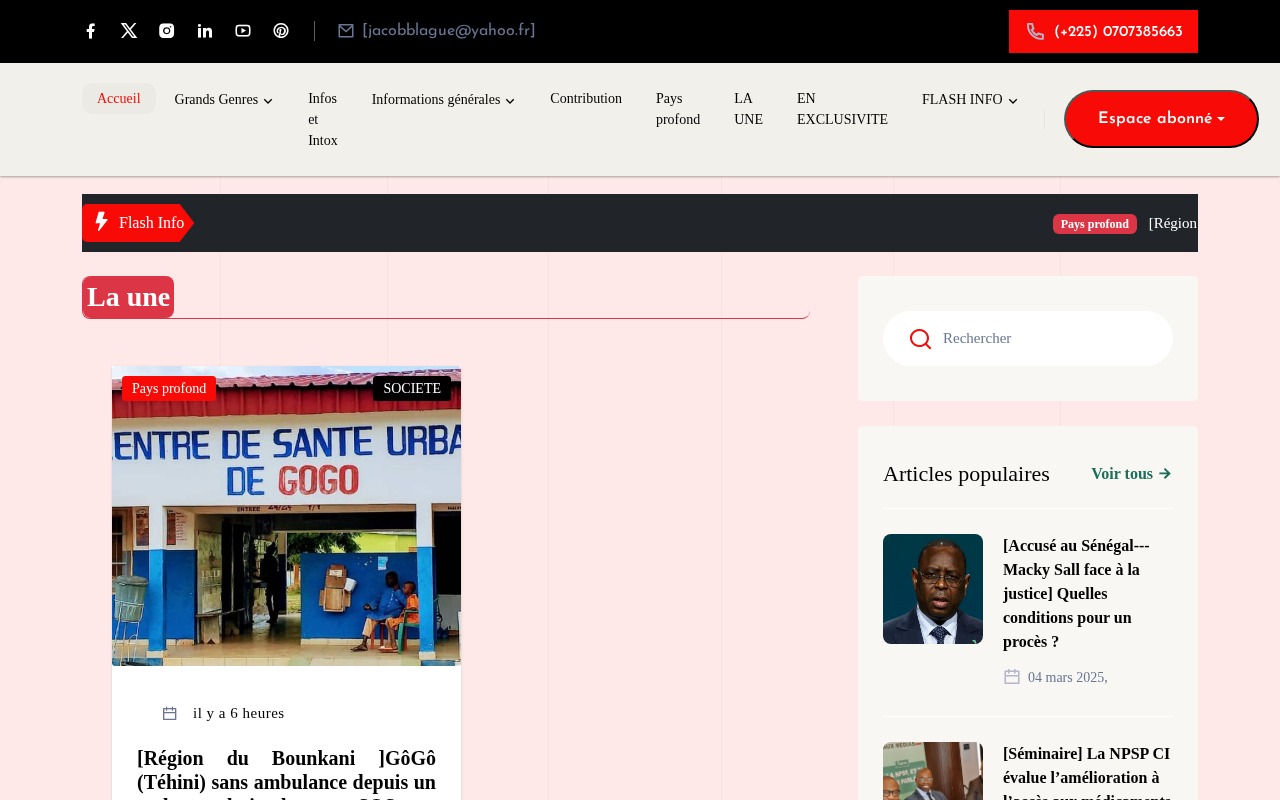Click the Voir tous link
This screenshot has height=800, width=1280.
tap(1131, 474)
